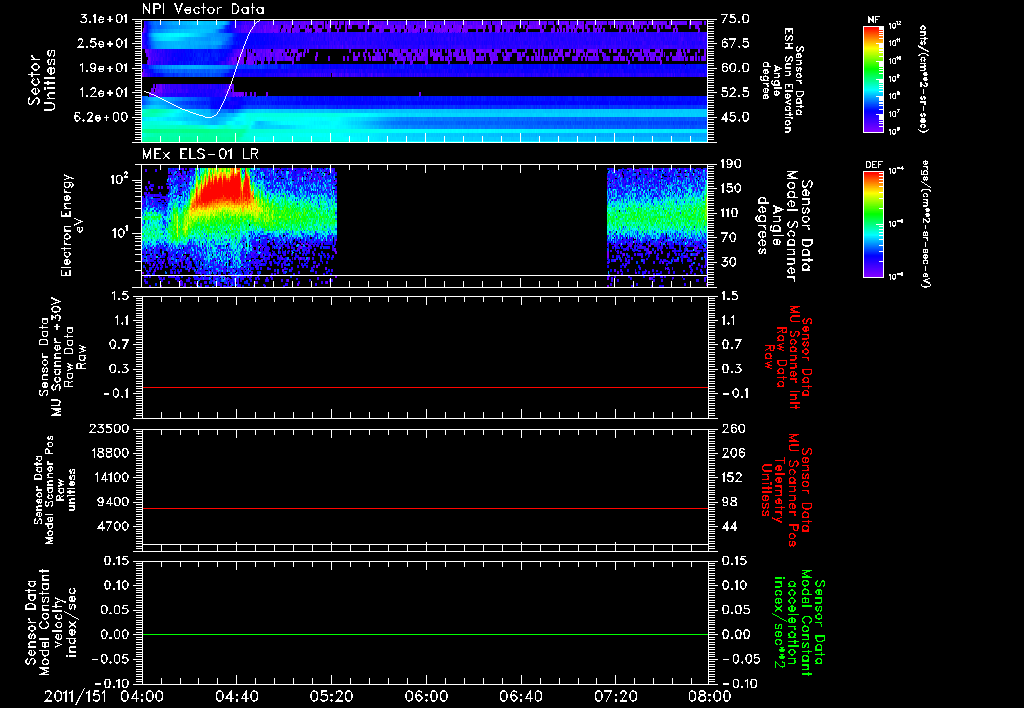Click the '08:00' time tick label
Screen dimensions: 1024x708
(709, 696)
